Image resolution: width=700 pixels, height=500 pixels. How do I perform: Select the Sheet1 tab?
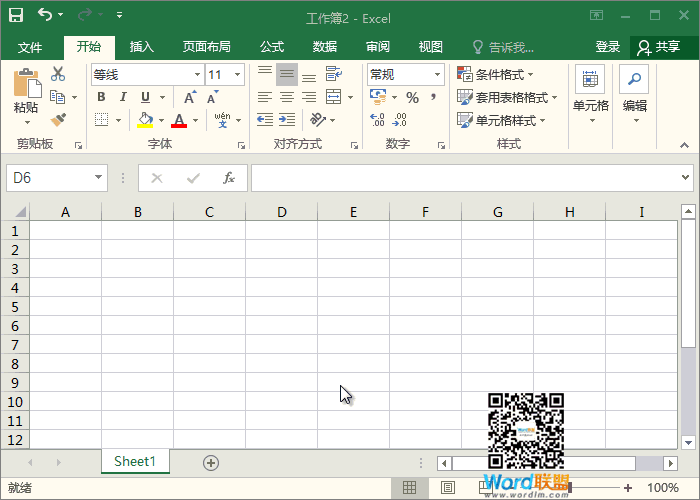[x=135, y=461]
